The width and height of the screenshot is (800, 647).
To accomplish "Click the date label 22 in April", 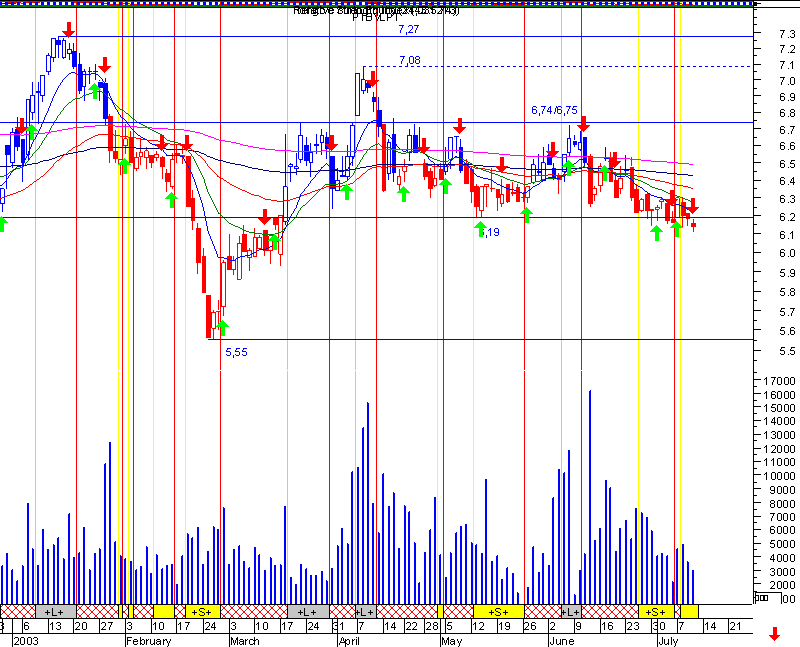I will point(411,626).
